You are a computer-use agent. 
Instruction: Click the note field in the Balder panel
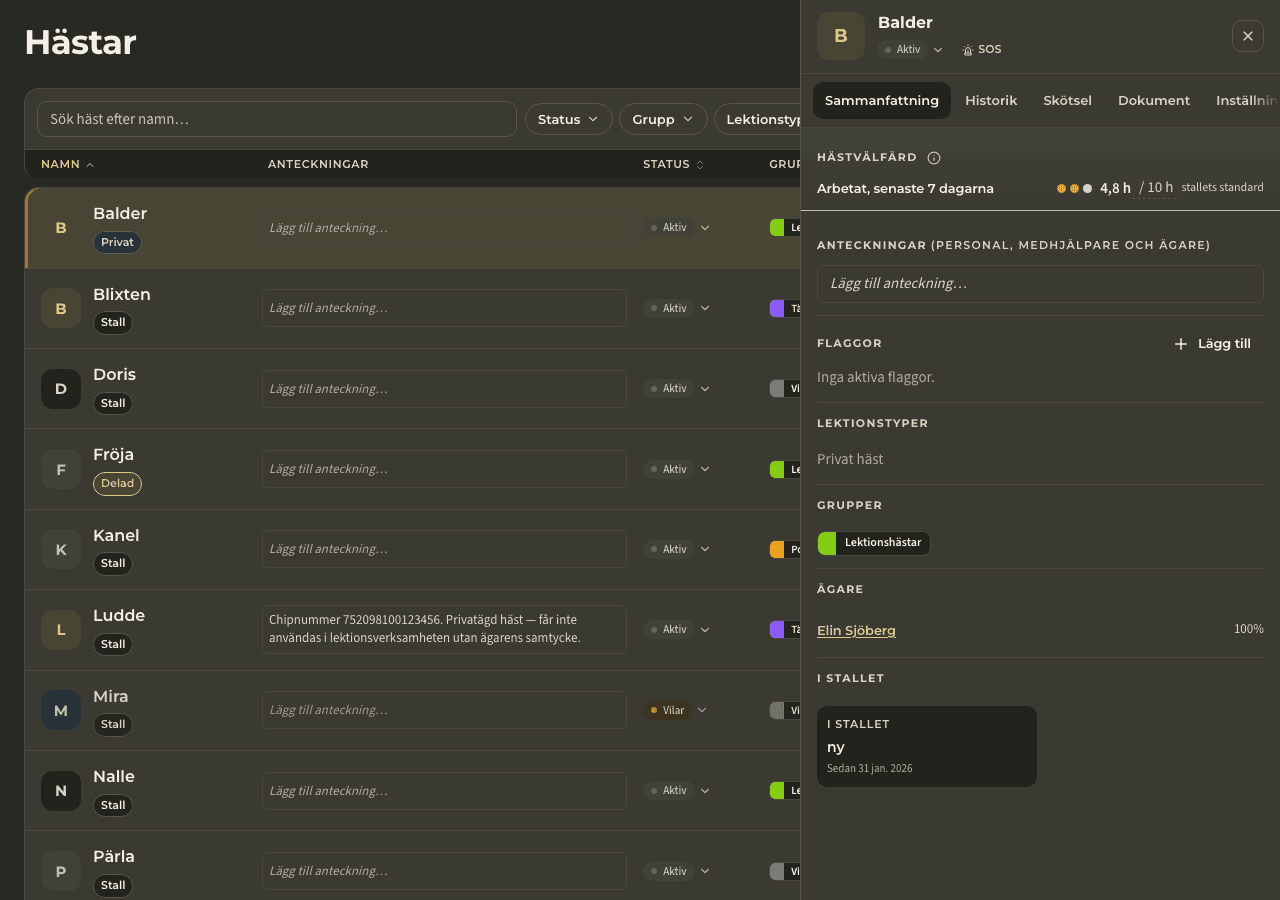(x=1040, y=284)
